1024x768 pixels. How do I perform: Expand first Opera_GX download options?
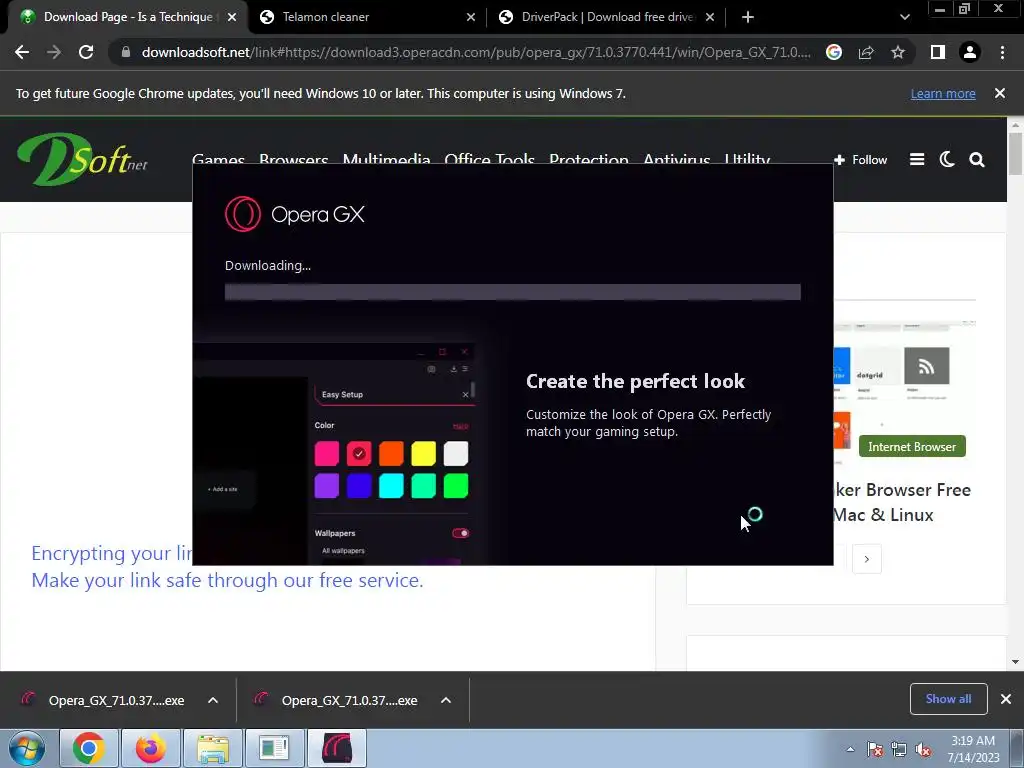213,700
